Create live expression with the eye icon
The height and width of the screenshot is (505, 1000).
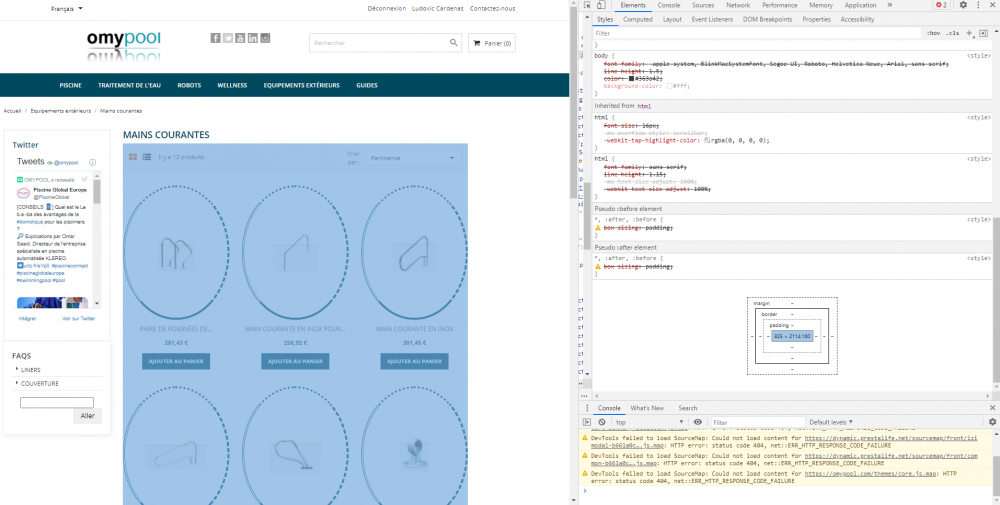698,422
